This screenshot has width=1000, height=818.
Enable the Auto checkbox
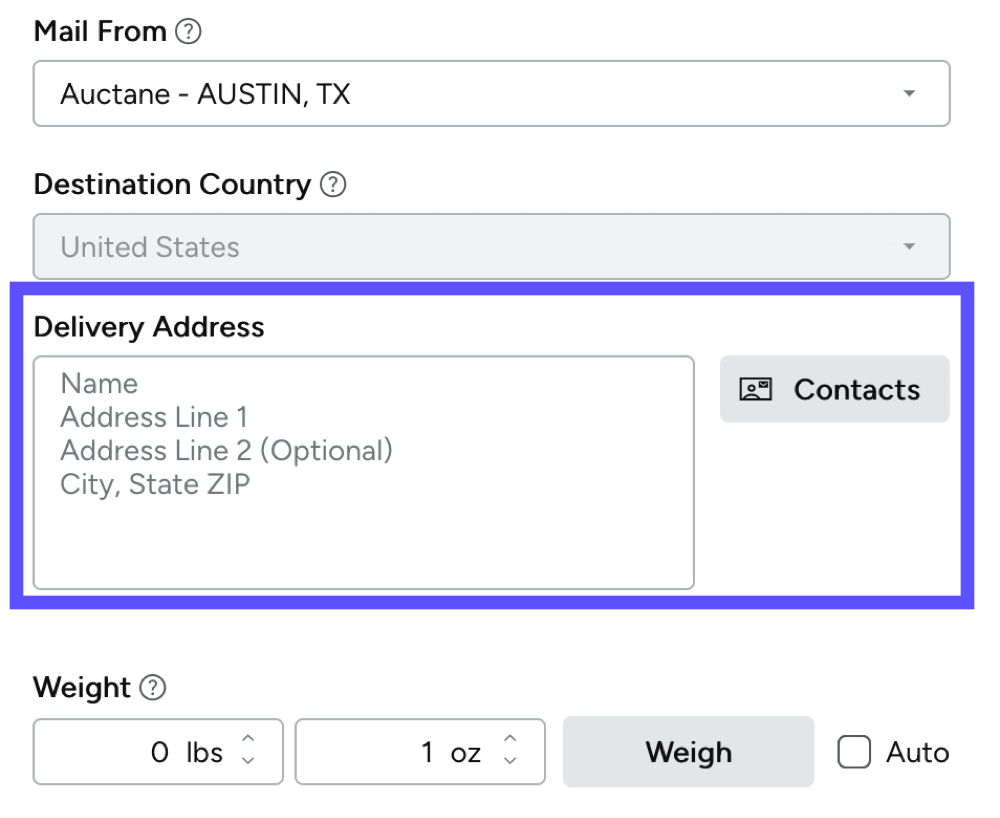[x=854, y=752]
